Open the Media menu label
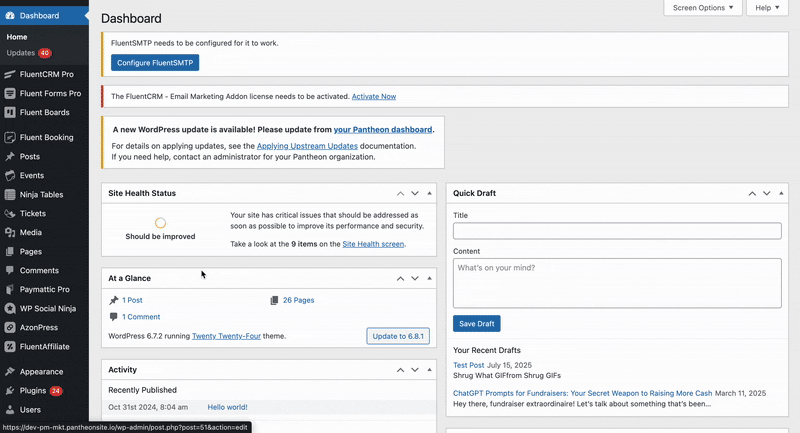Viewport: 800px width, 433px height. [31, 233]
